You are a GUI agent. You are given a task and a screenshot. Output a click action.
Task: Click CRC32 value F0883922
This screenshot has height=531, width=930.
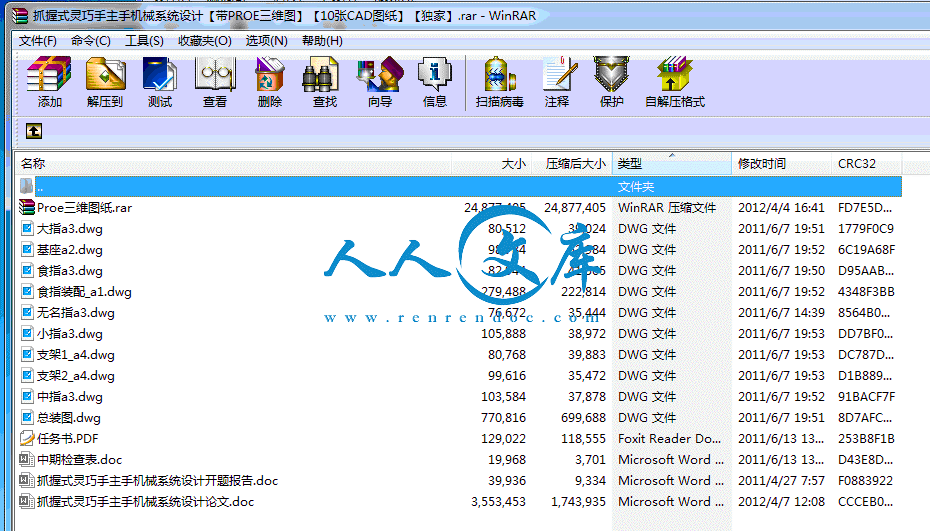[865, 481]
